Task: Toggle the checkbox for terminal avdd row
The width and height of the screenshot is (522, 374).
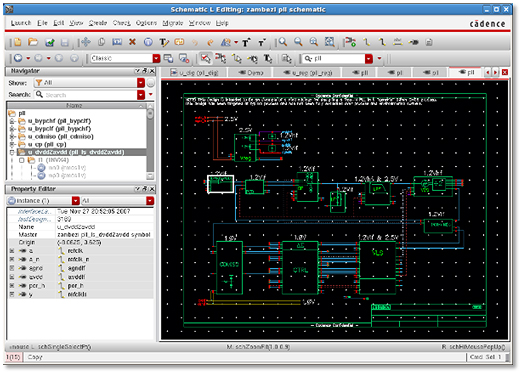Action: pyautogui.click(x=12, y=277)
